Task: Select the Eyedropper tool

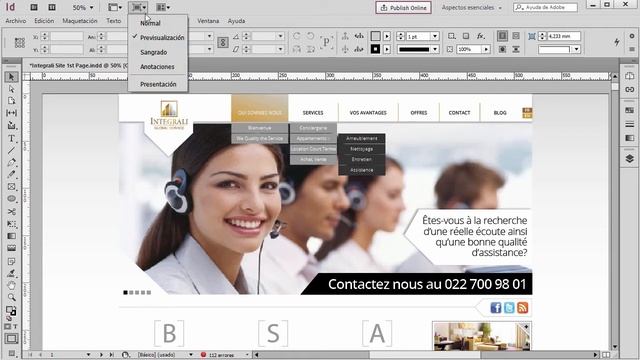Action: click(11, 273)
